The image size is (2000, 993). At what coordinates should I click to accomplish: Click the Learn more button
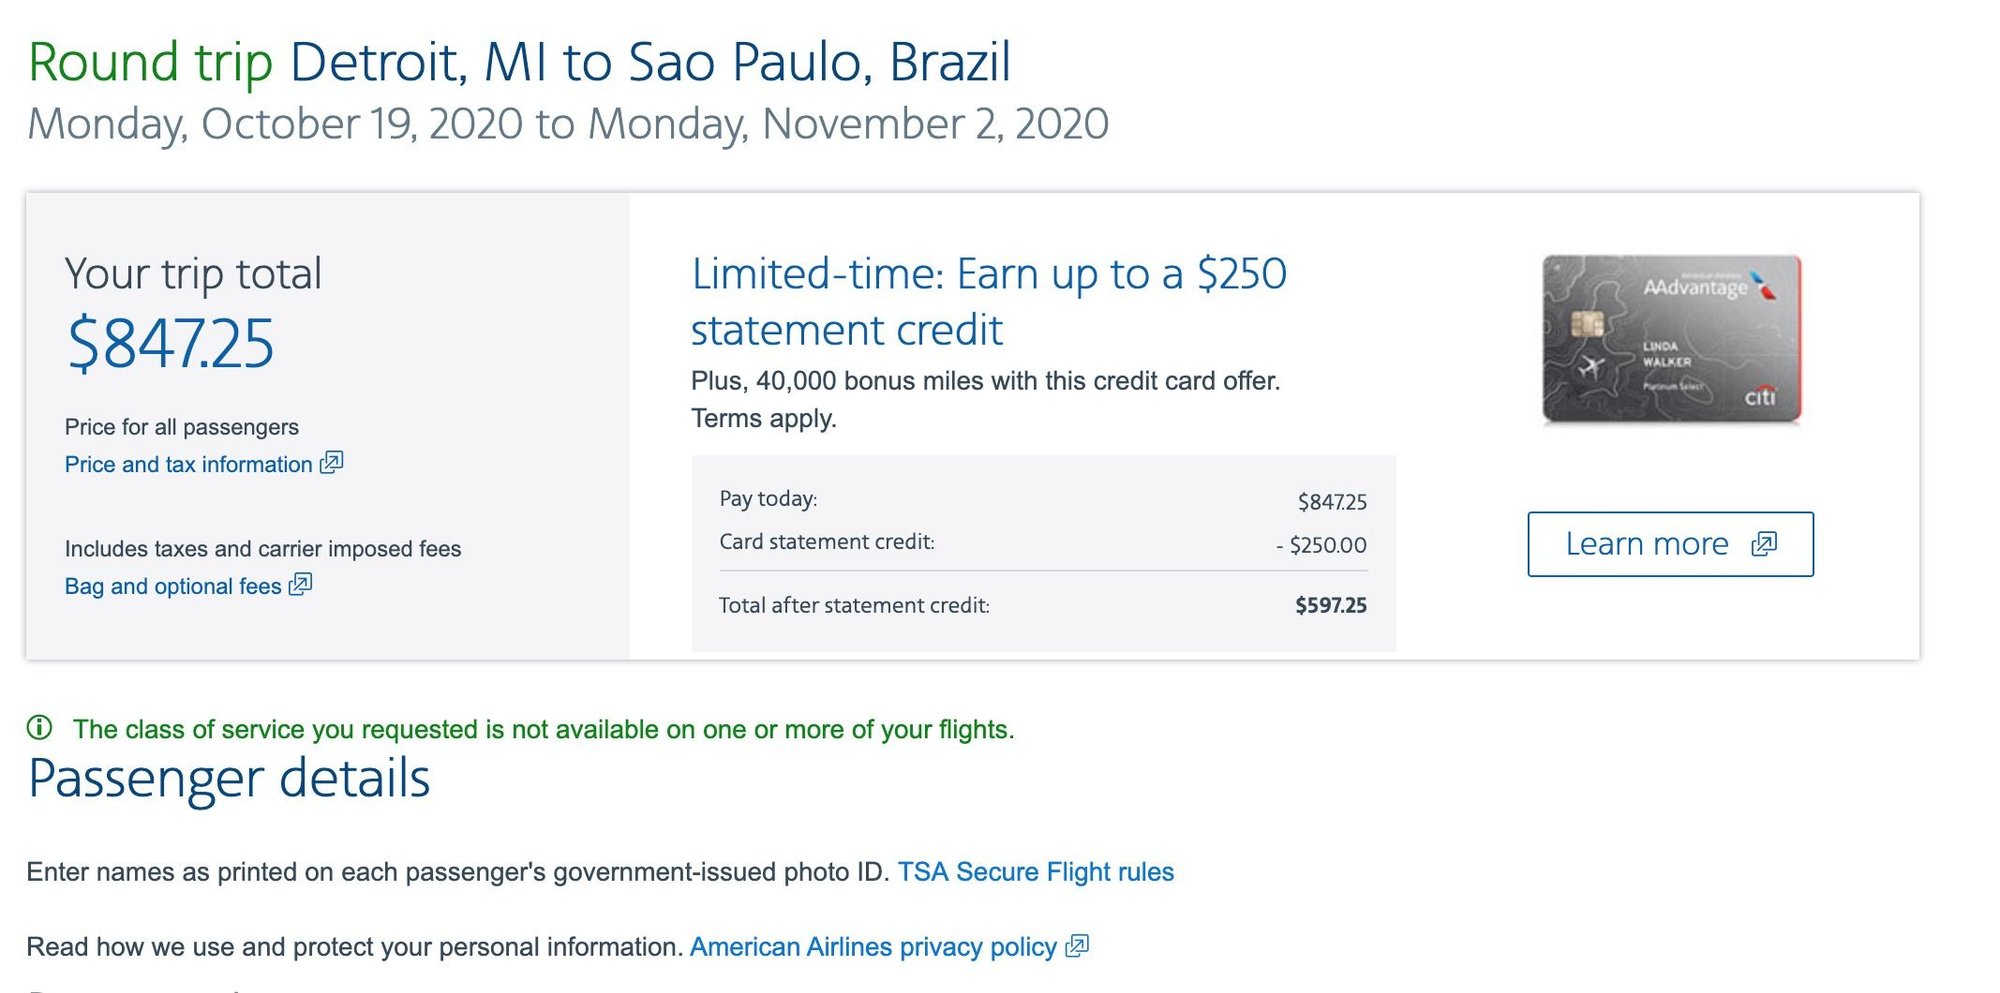point(1670,544)
